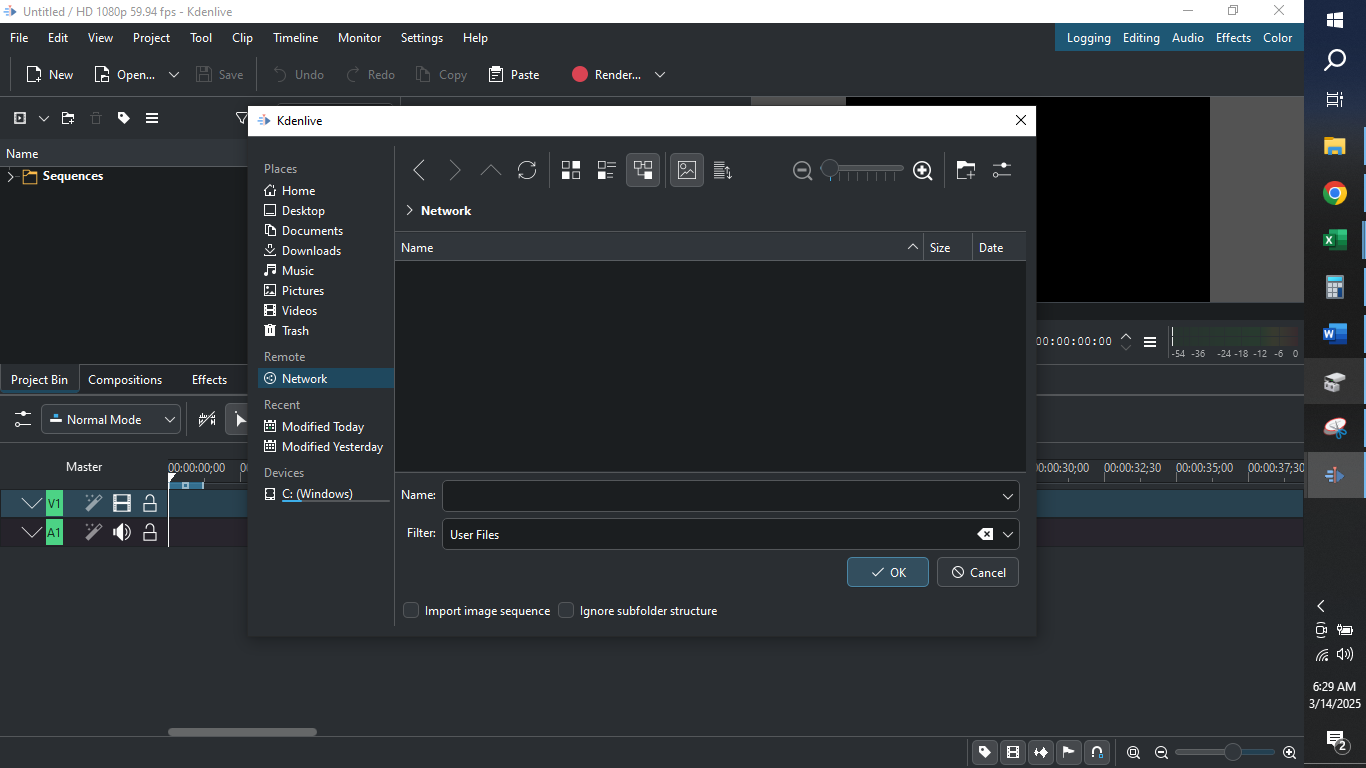
Task: Mute the A1 audio track
Action: coord(122,533)
